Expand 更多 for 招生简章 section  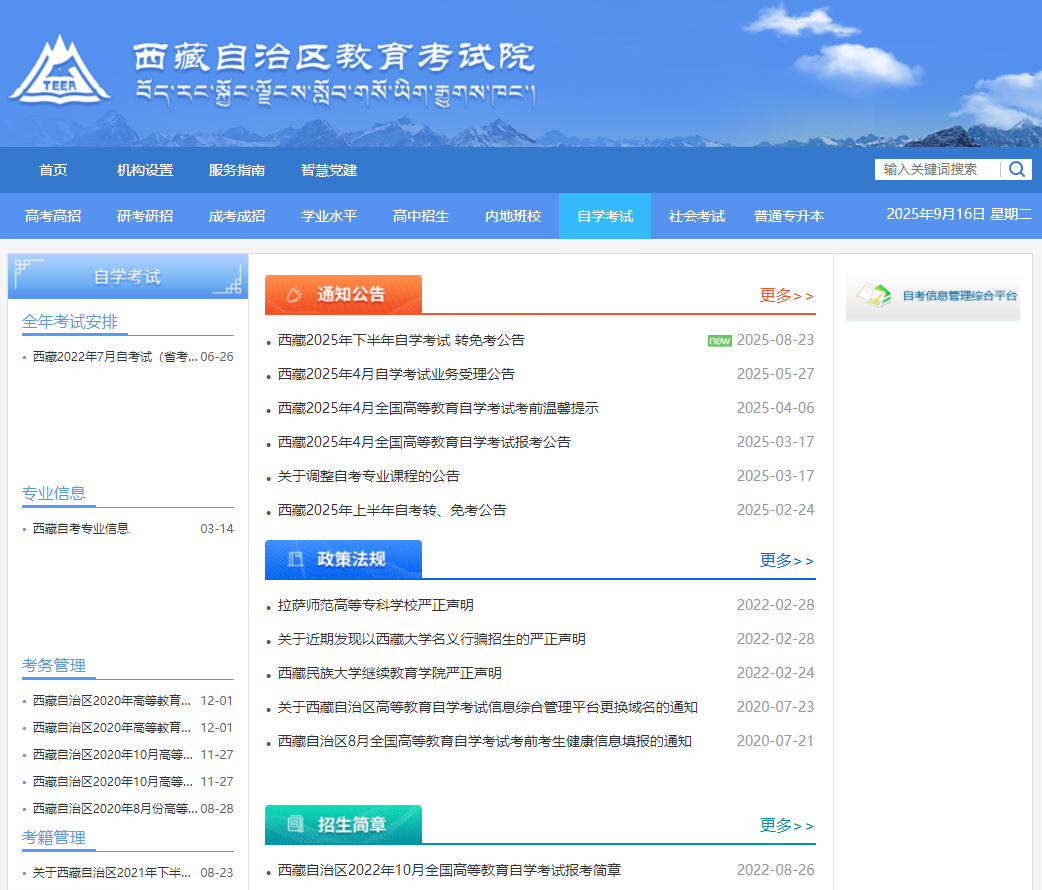coord(786,825)
